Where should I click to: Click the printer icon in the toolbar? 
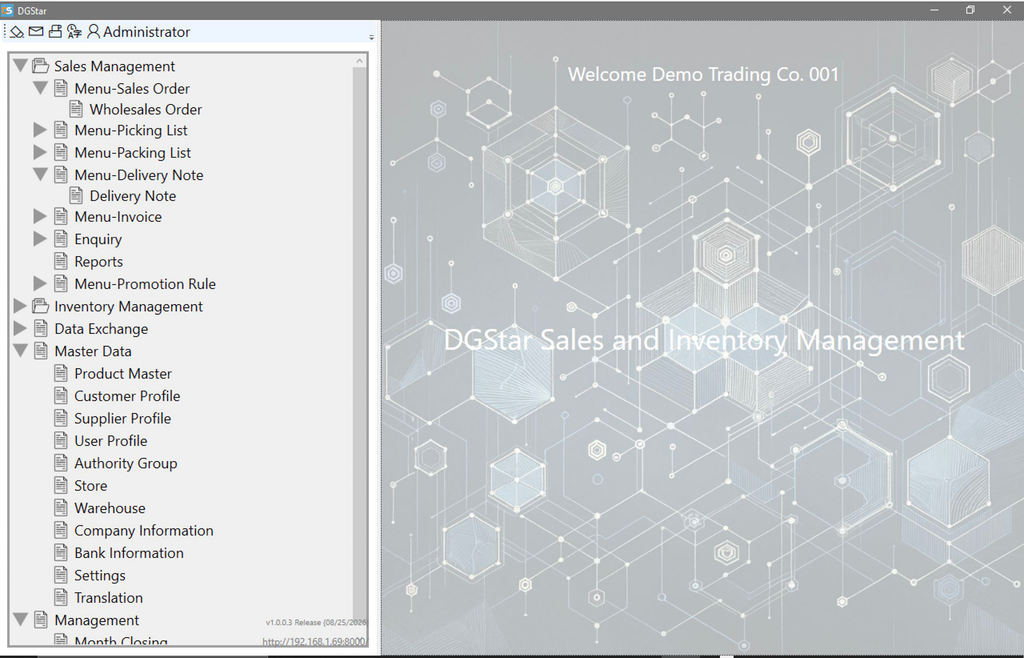point(55,31)
